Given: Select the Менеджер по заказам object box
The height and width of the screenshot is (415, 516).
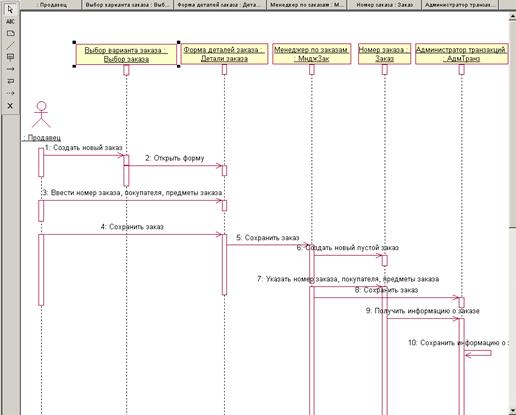Looking at the screenshot, I should [312, 54].
